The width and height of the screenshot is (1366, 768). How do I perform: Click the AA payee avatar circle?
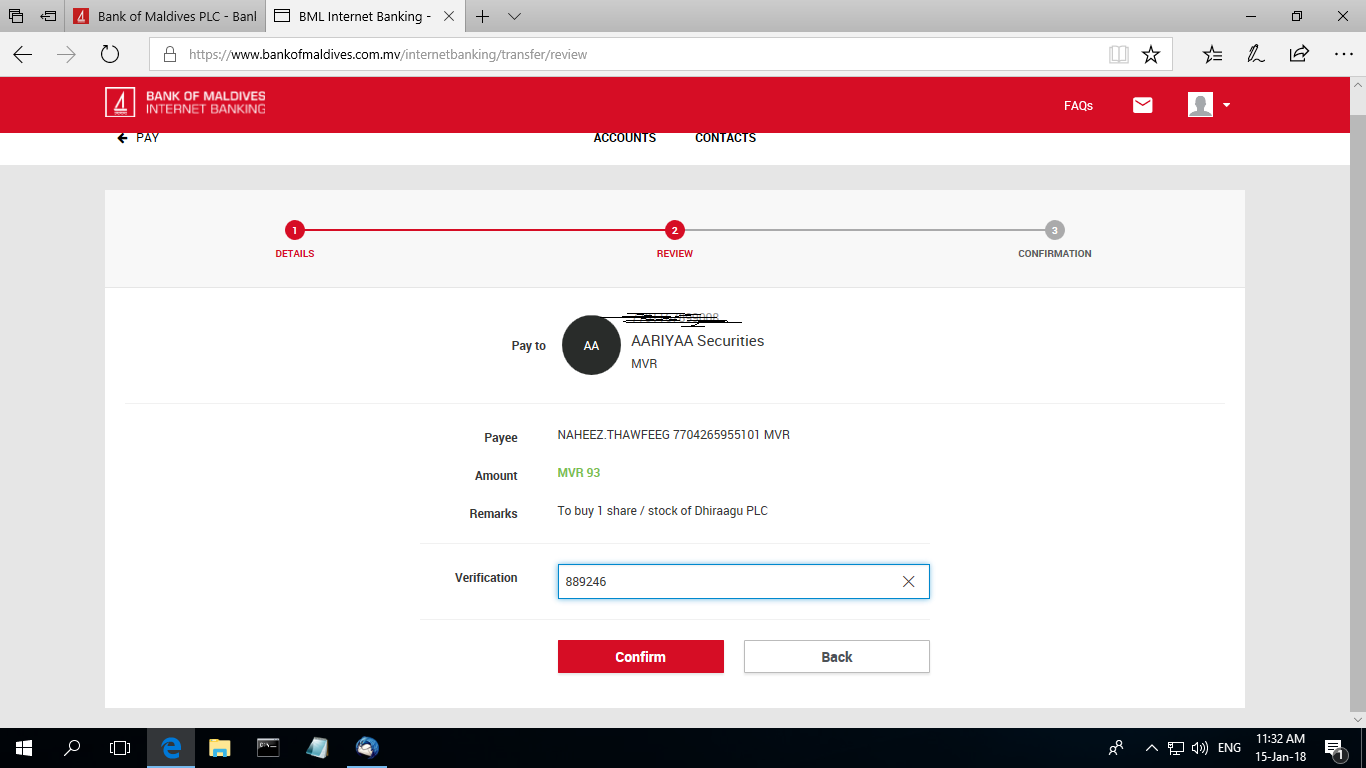click(x=592, y=346)
